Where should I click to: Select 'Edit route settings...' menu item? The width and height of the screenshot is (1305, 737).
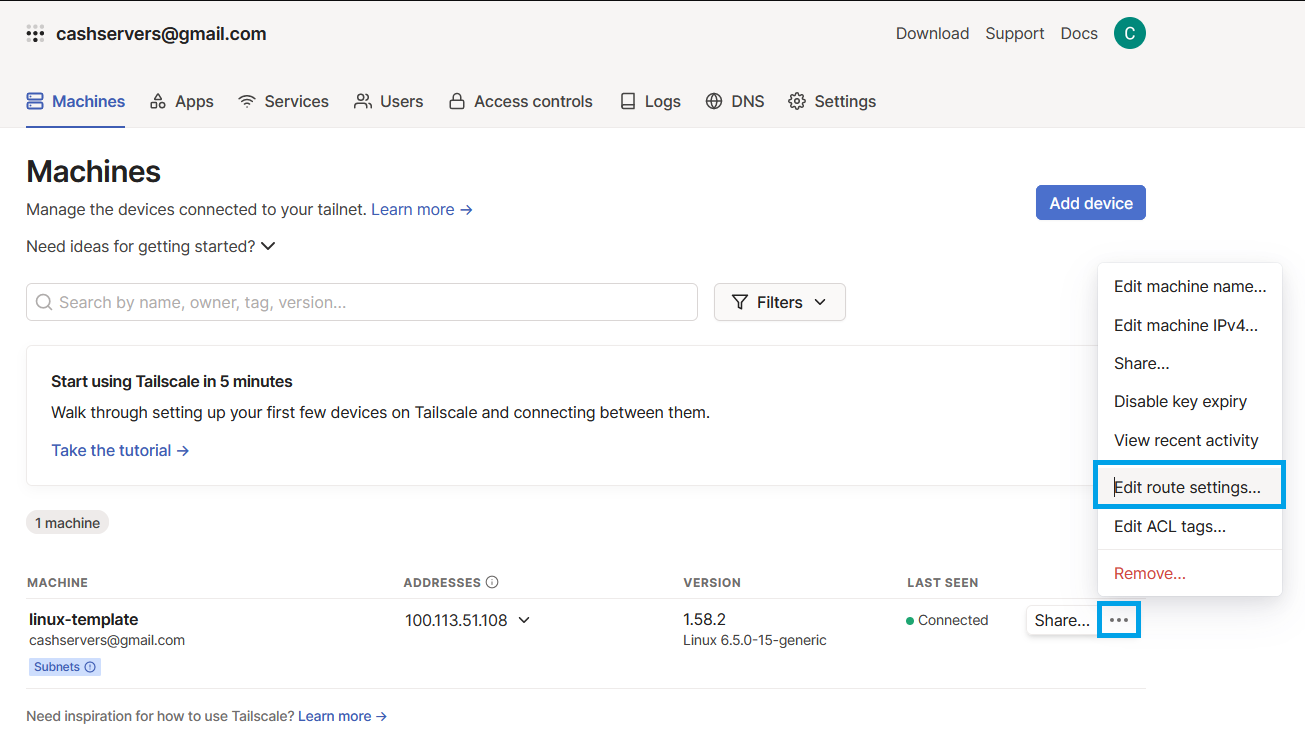coord(1187,487)
